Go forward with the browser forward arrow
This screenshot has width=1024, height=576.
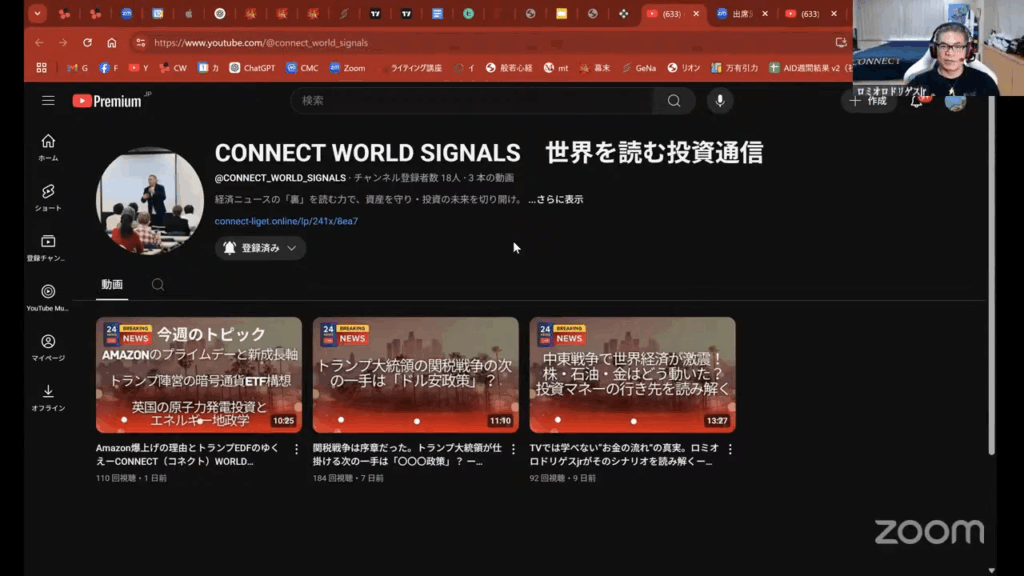(63, 42)
